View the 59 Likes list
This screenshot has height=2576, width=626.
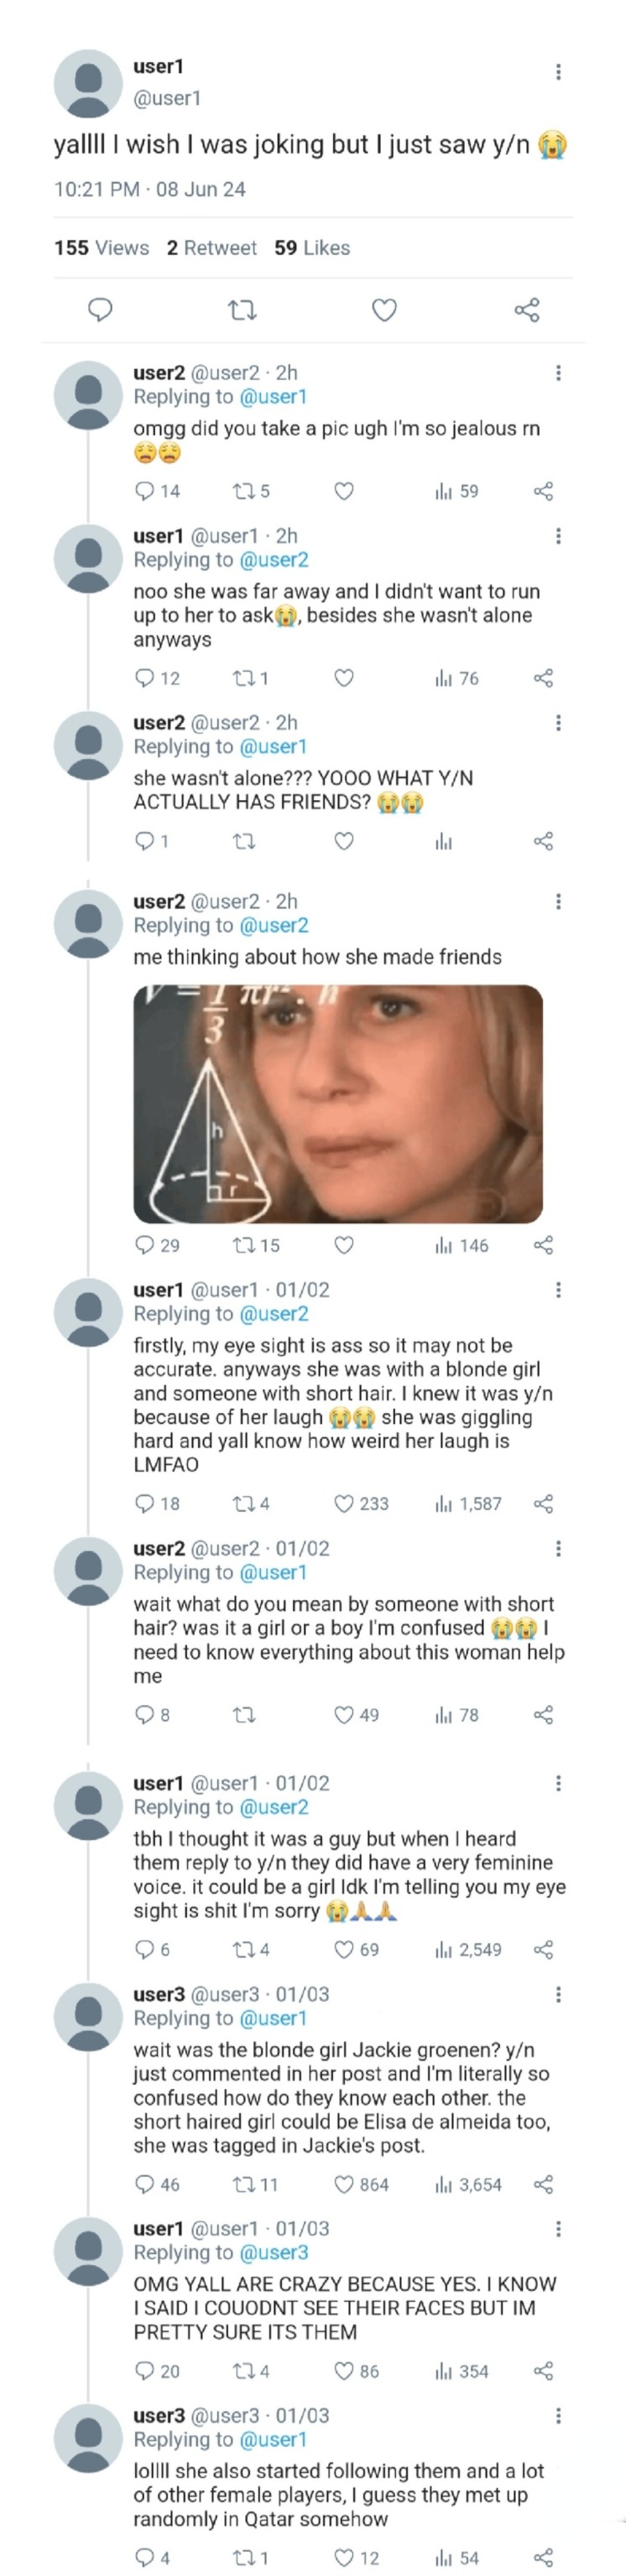pos(312,248)
